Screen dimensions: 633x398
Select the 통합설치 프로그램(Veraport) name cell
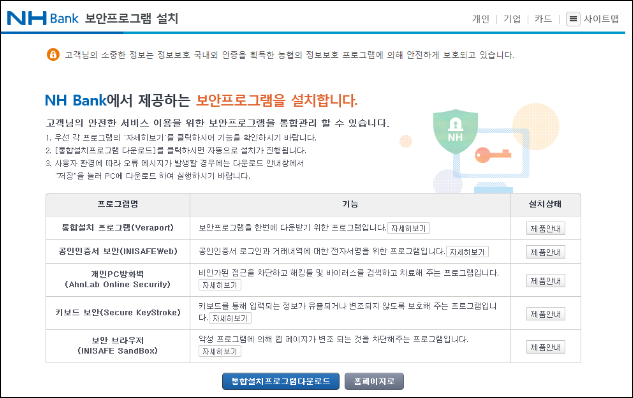click(x=117, y=228)
